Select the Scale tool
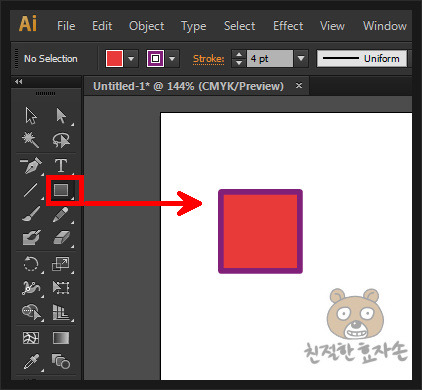 pos(61,264)
